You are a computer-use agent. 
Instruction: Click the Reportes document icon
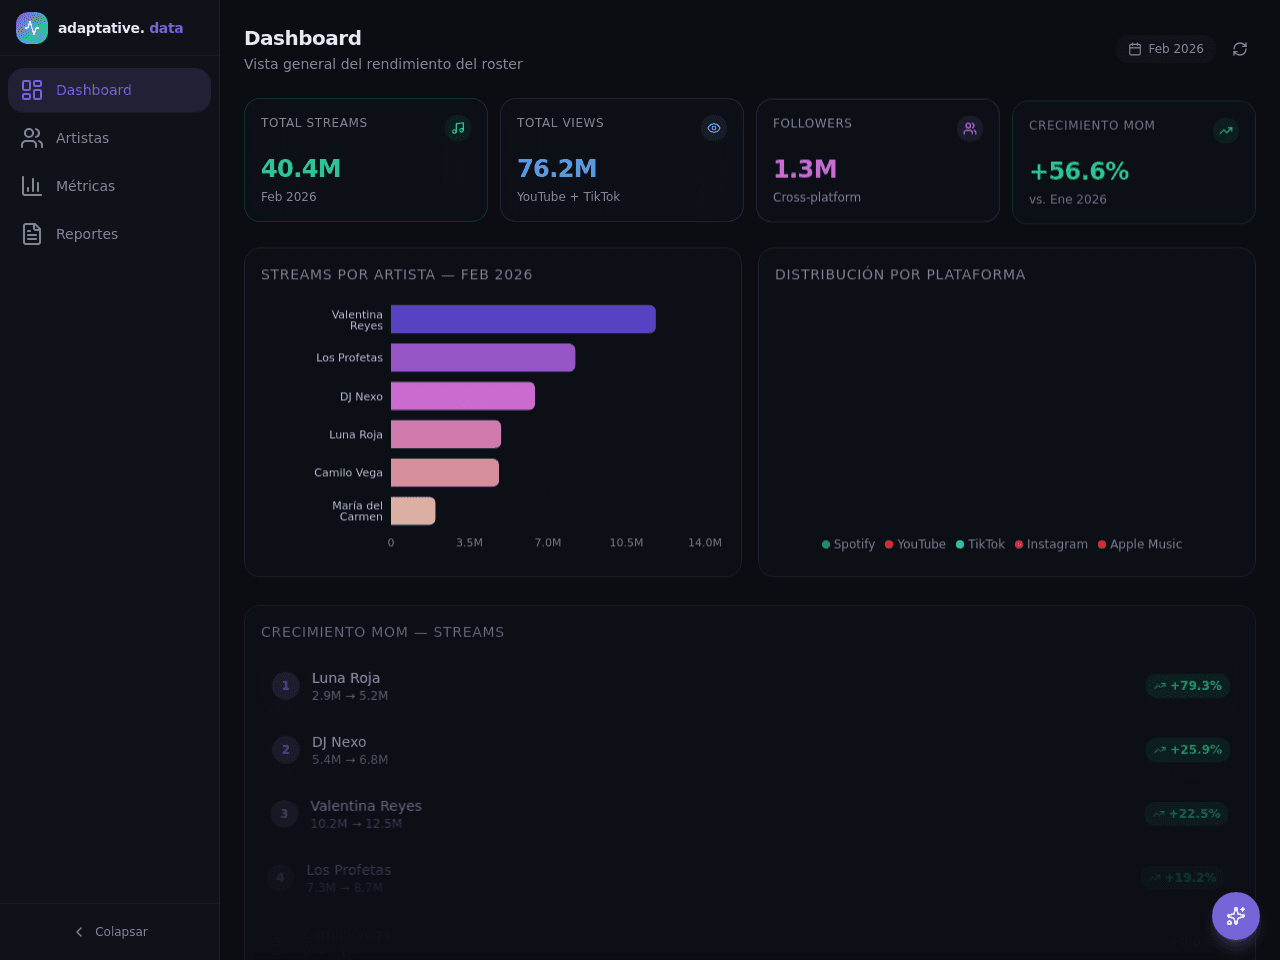32,234
